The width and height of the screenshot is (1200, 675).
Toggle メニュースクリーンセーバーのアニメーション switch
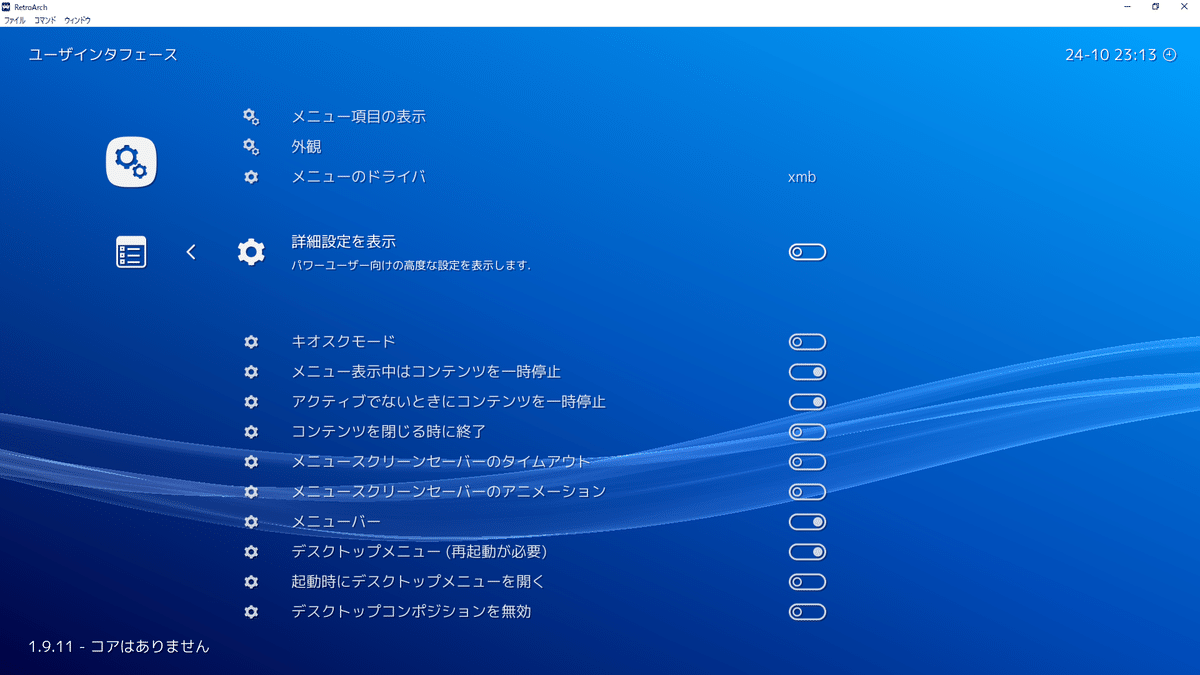coord(807,492)
